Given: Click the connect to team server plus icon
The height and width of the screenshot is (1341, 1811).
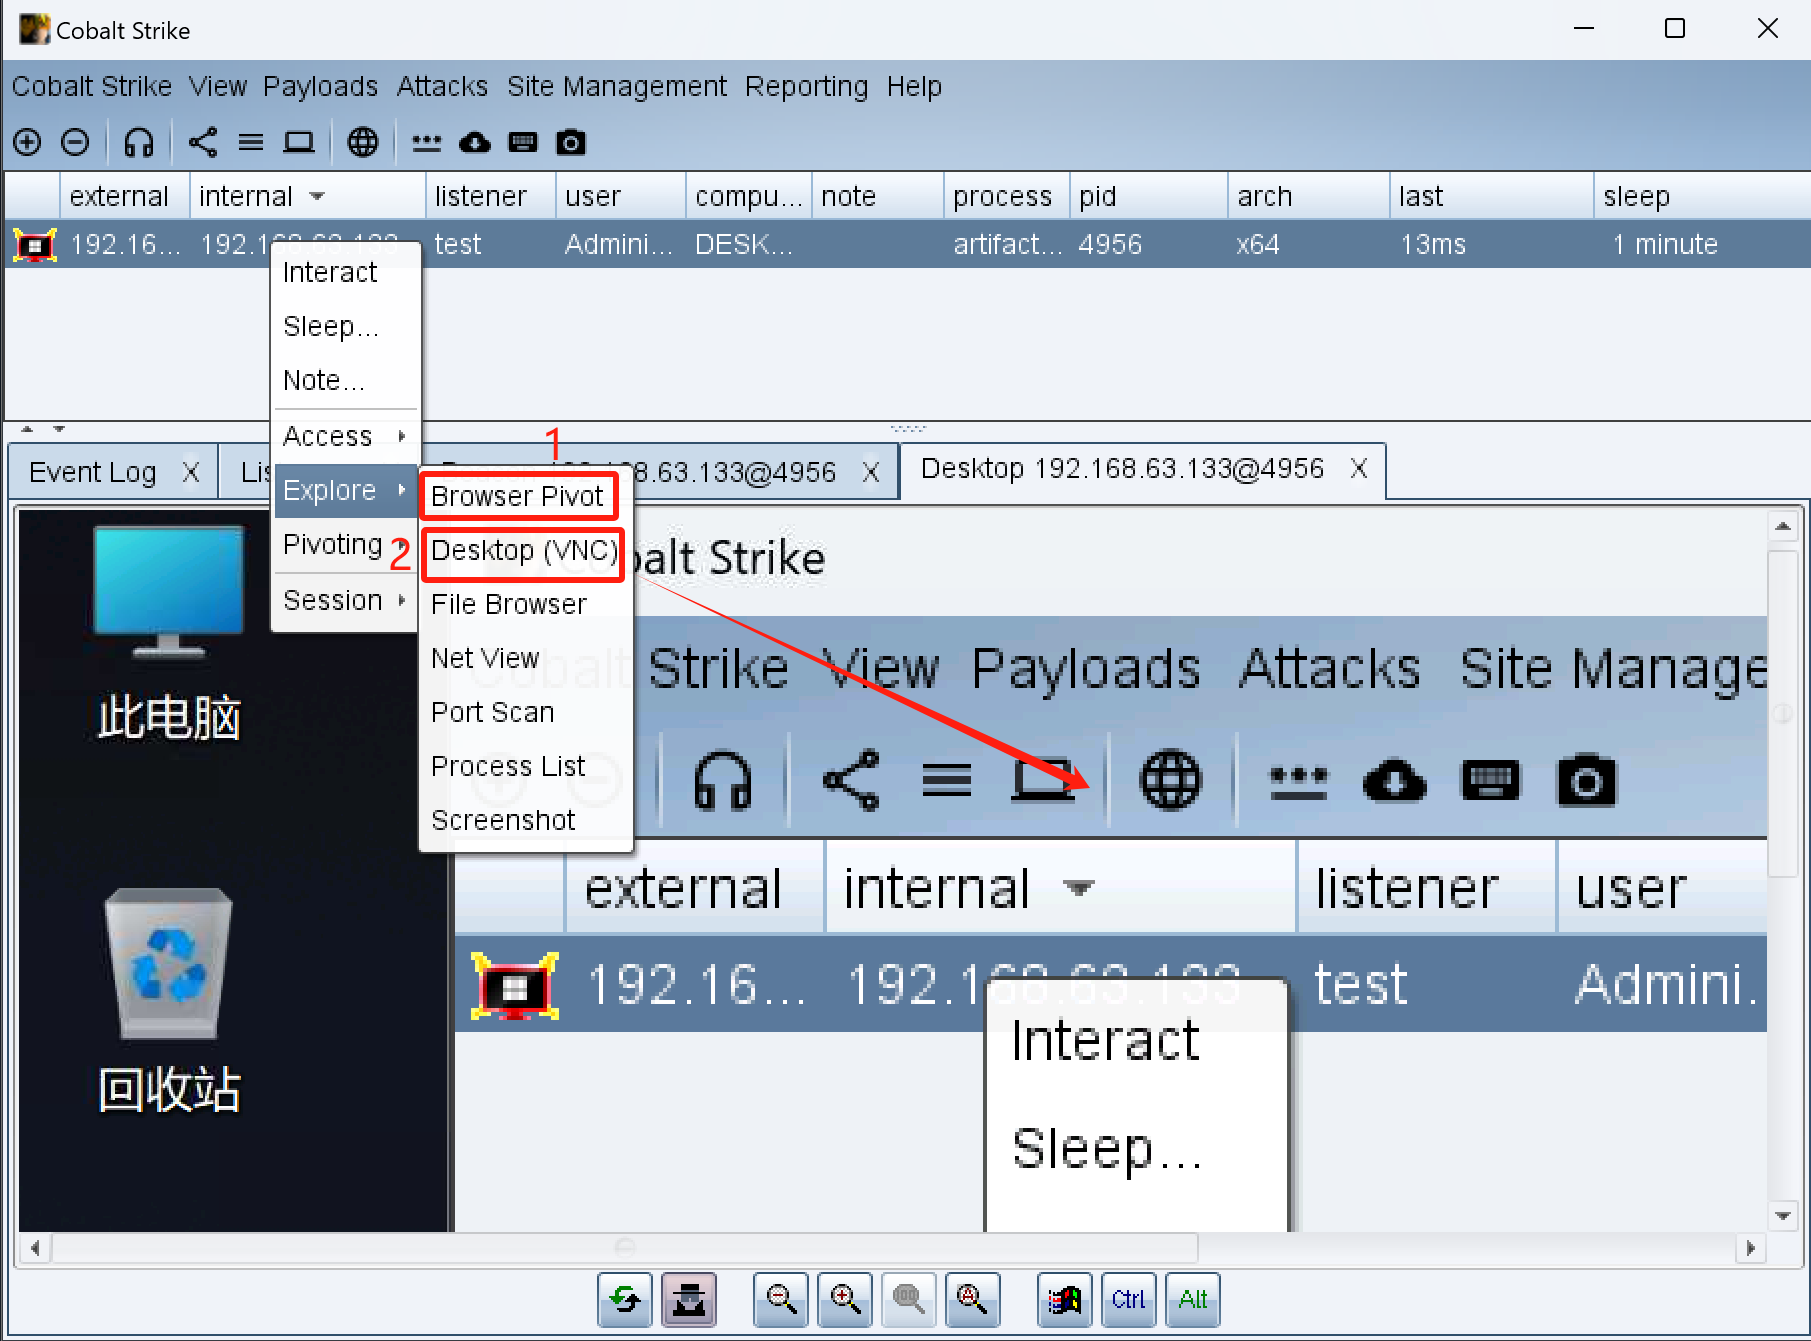Looking at the screenshot, I should (x=27, y=142).
